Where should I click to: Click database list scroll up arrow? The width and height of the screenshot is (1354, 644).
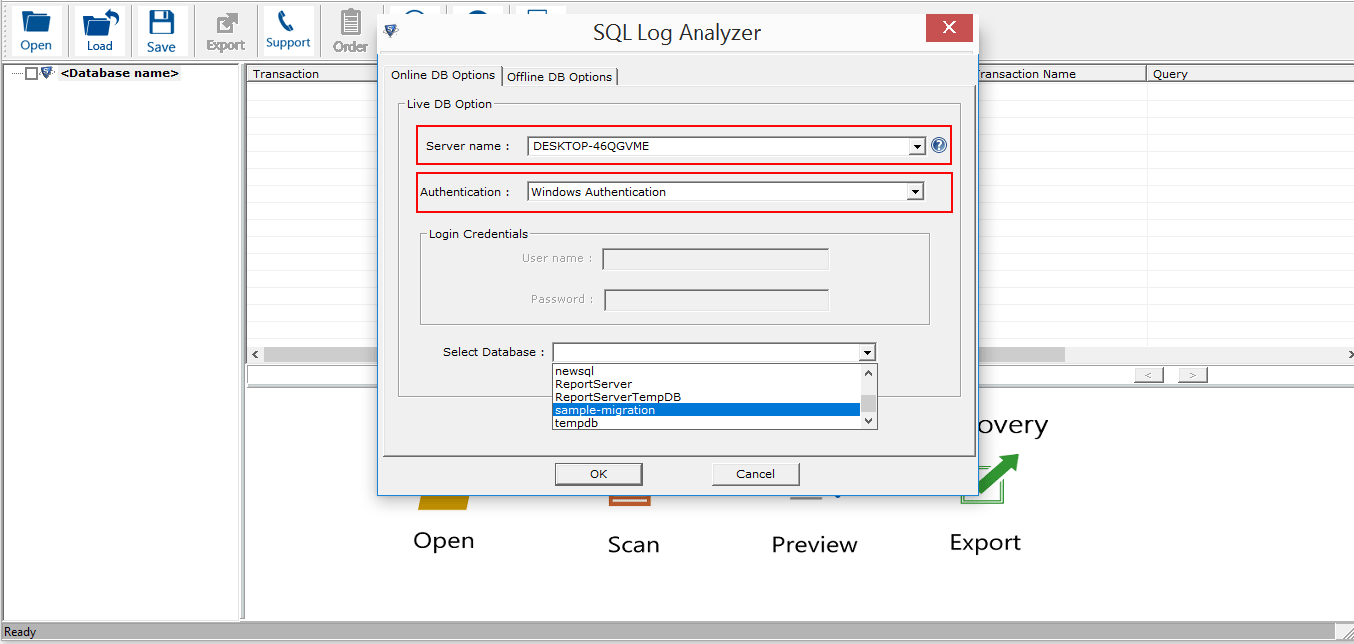[x=869, y=372]
